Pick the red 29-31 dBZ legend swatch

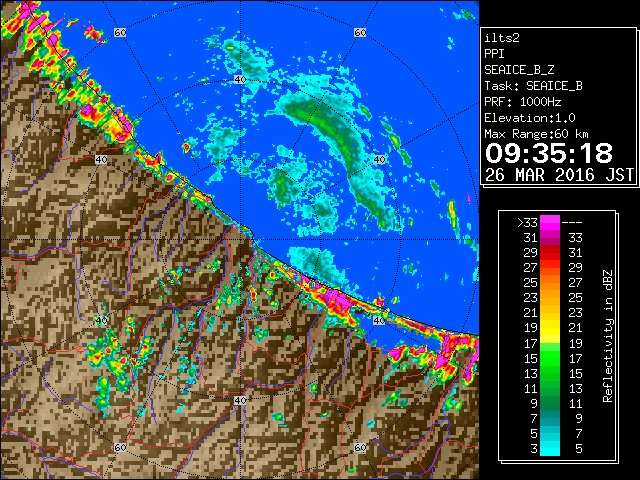point(550,253)
